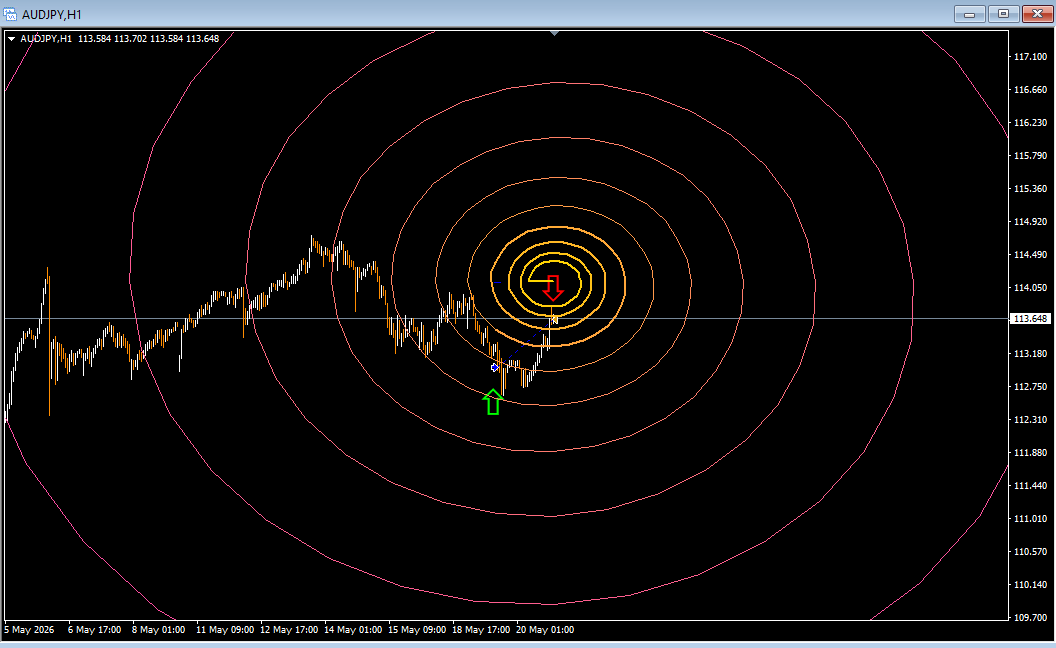Viewport: 1056px width, 648px height.
Task: Click the 115.790 price scale label
Action: click(1030, 156)
